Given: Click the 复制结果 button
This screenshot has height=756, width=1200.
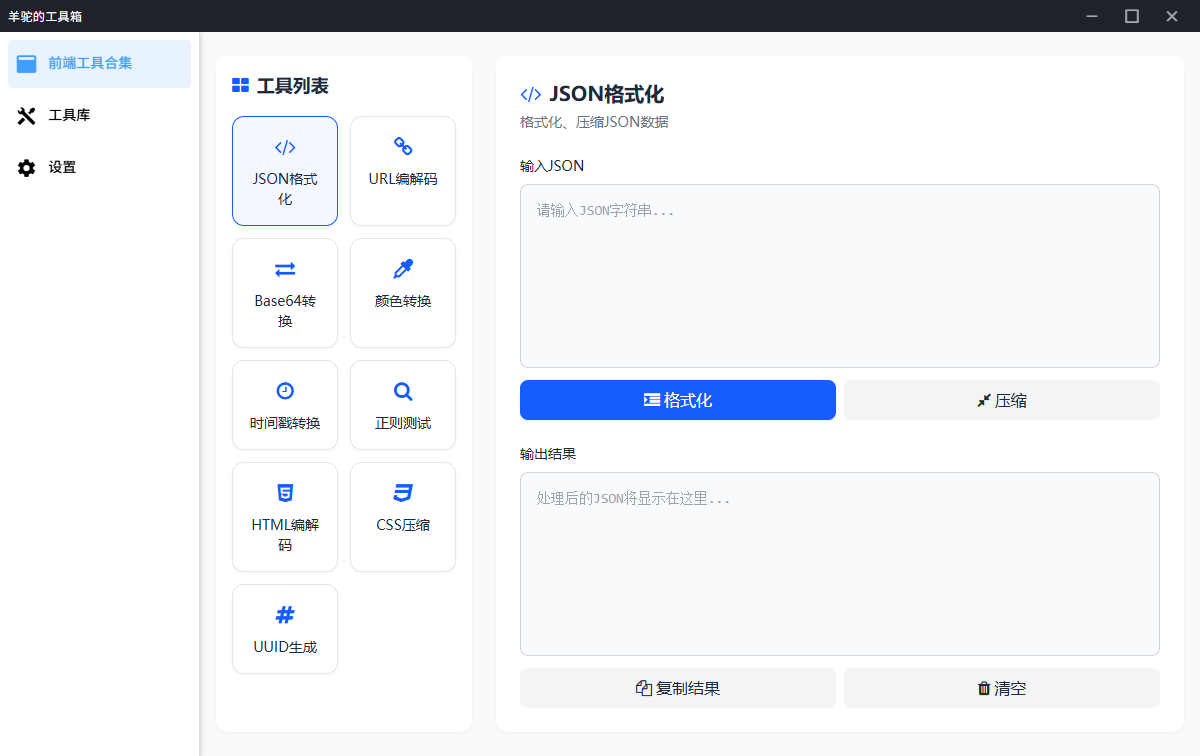Looking at the screenshot, I should 678,688.
